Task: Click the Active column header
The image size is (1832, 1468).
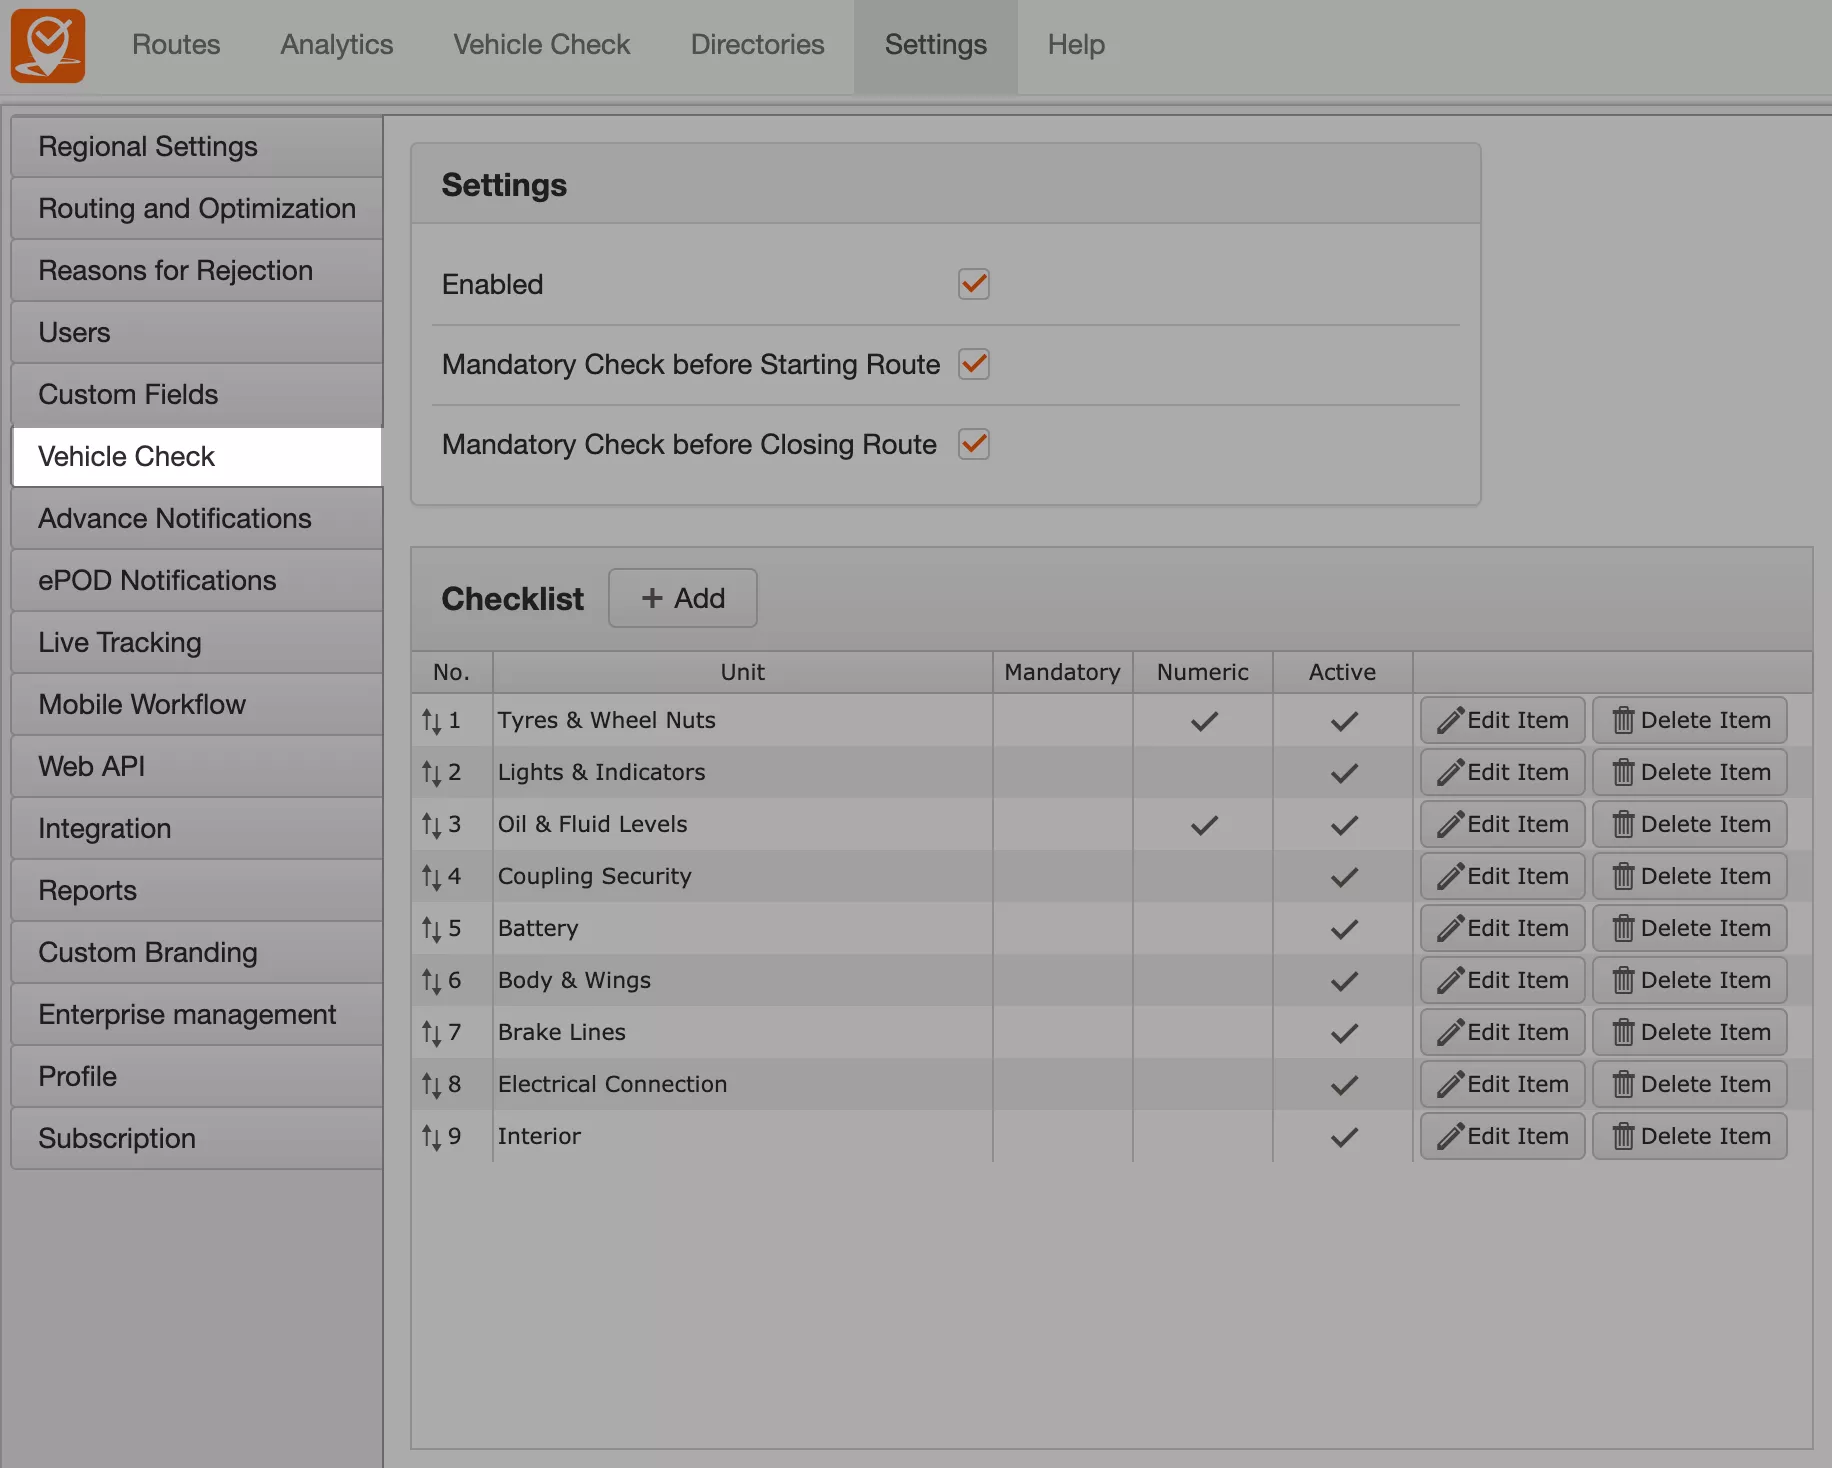Action: coord(1343,672)
